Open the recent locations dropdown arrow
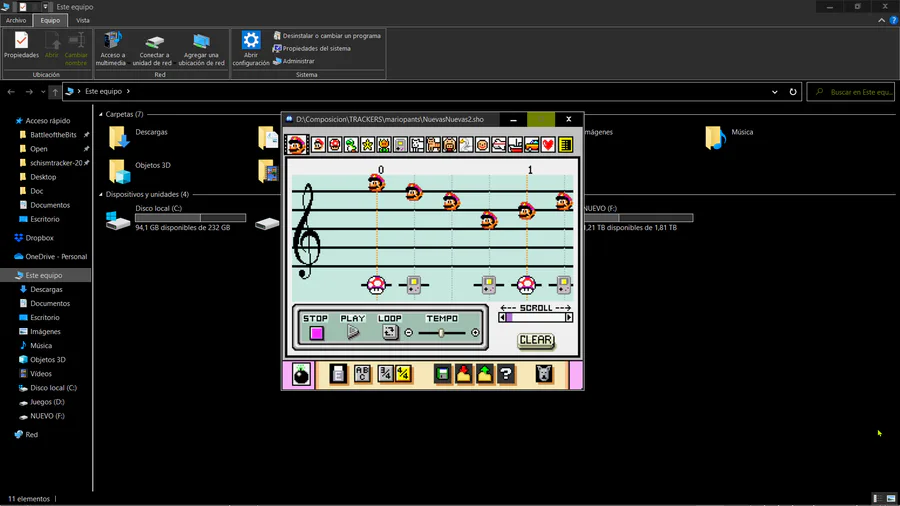The height and width of the screenshot is (506, 900). point(43,92)
